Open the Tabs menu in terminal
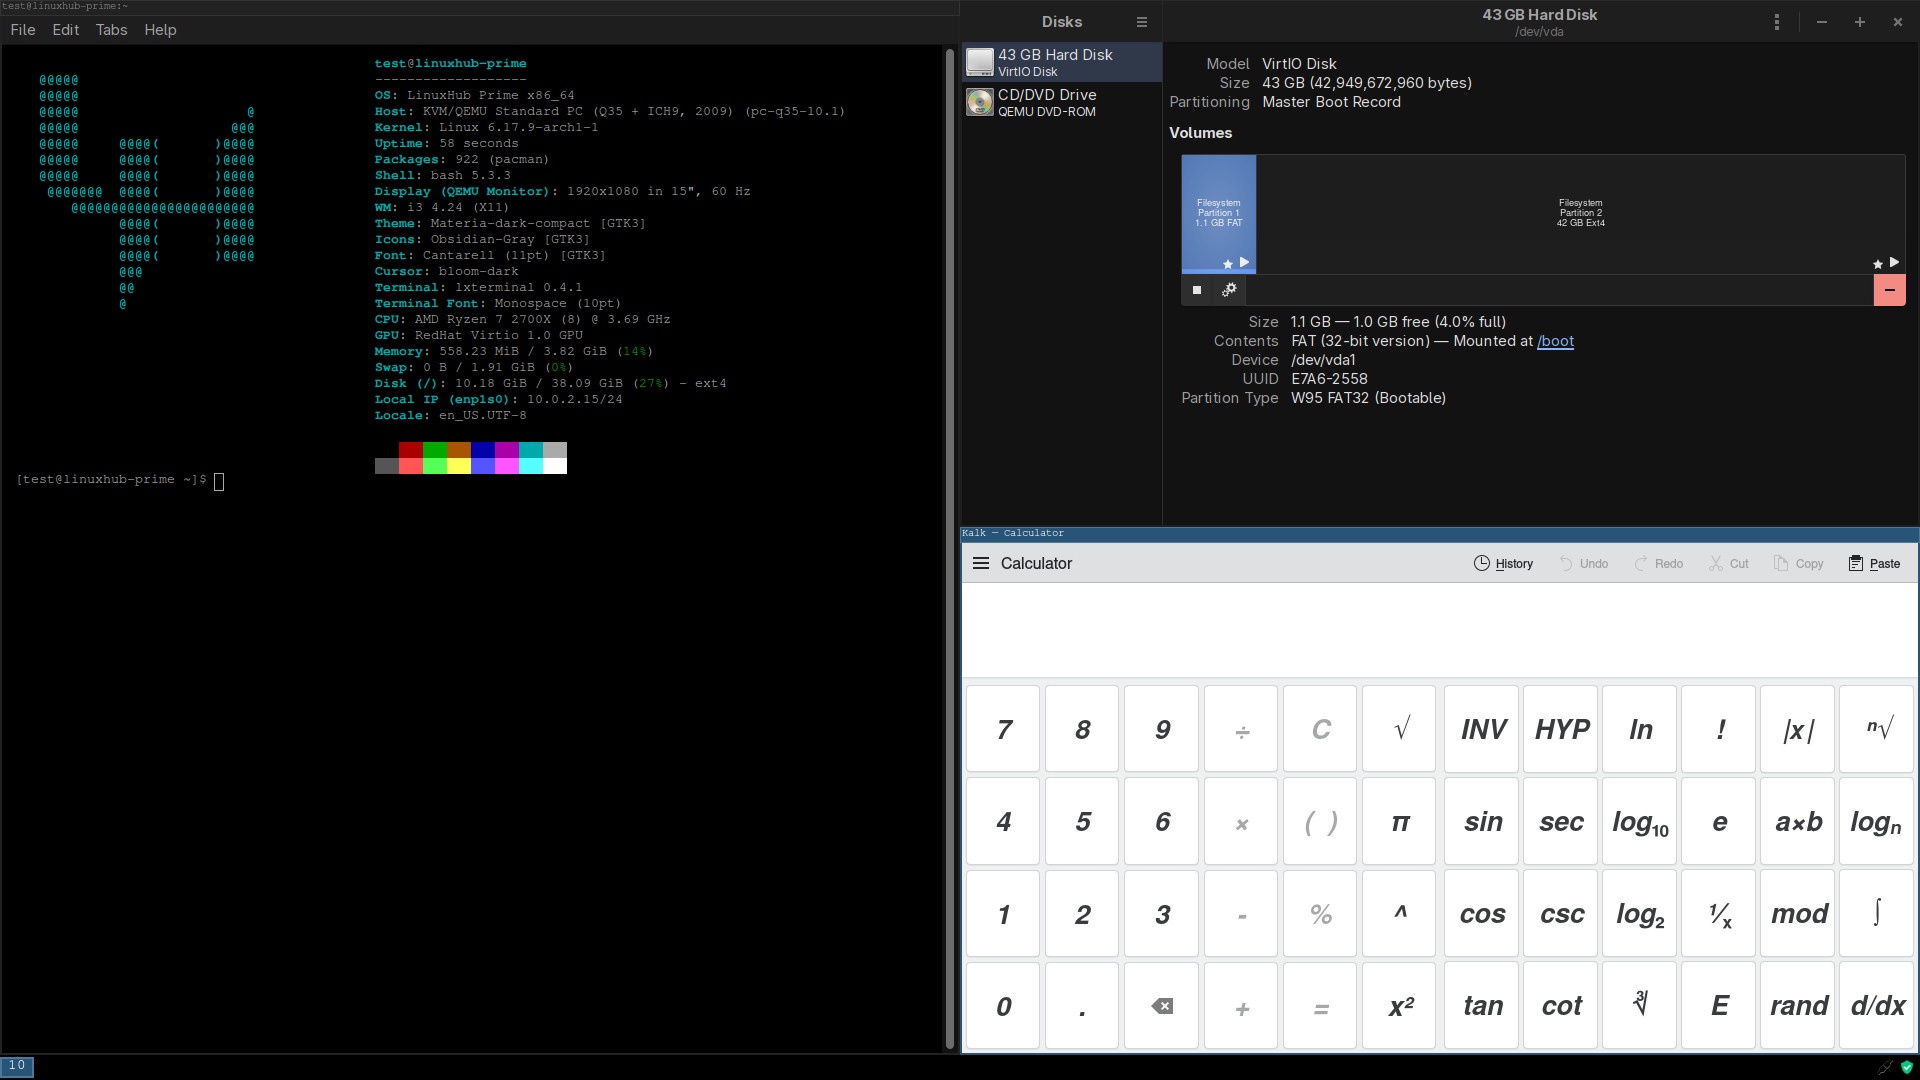1920x1080 pixels. (111, 30)
